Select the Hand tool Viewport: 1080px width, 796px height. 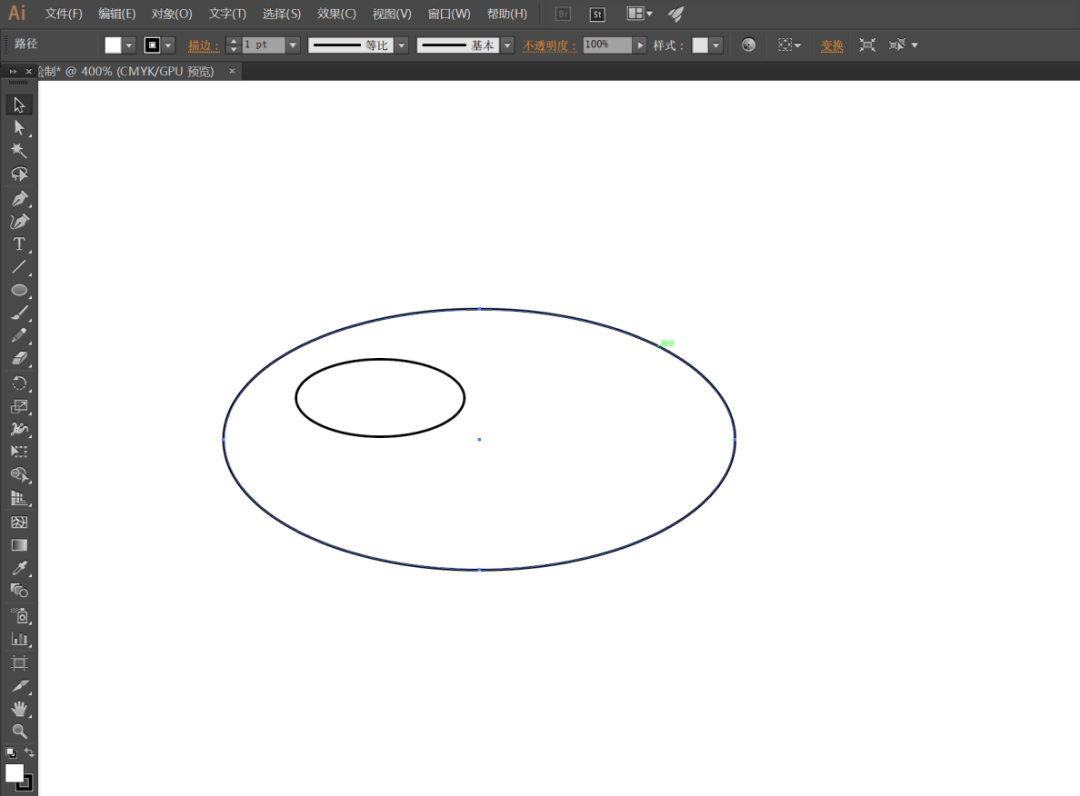(19, 709)
